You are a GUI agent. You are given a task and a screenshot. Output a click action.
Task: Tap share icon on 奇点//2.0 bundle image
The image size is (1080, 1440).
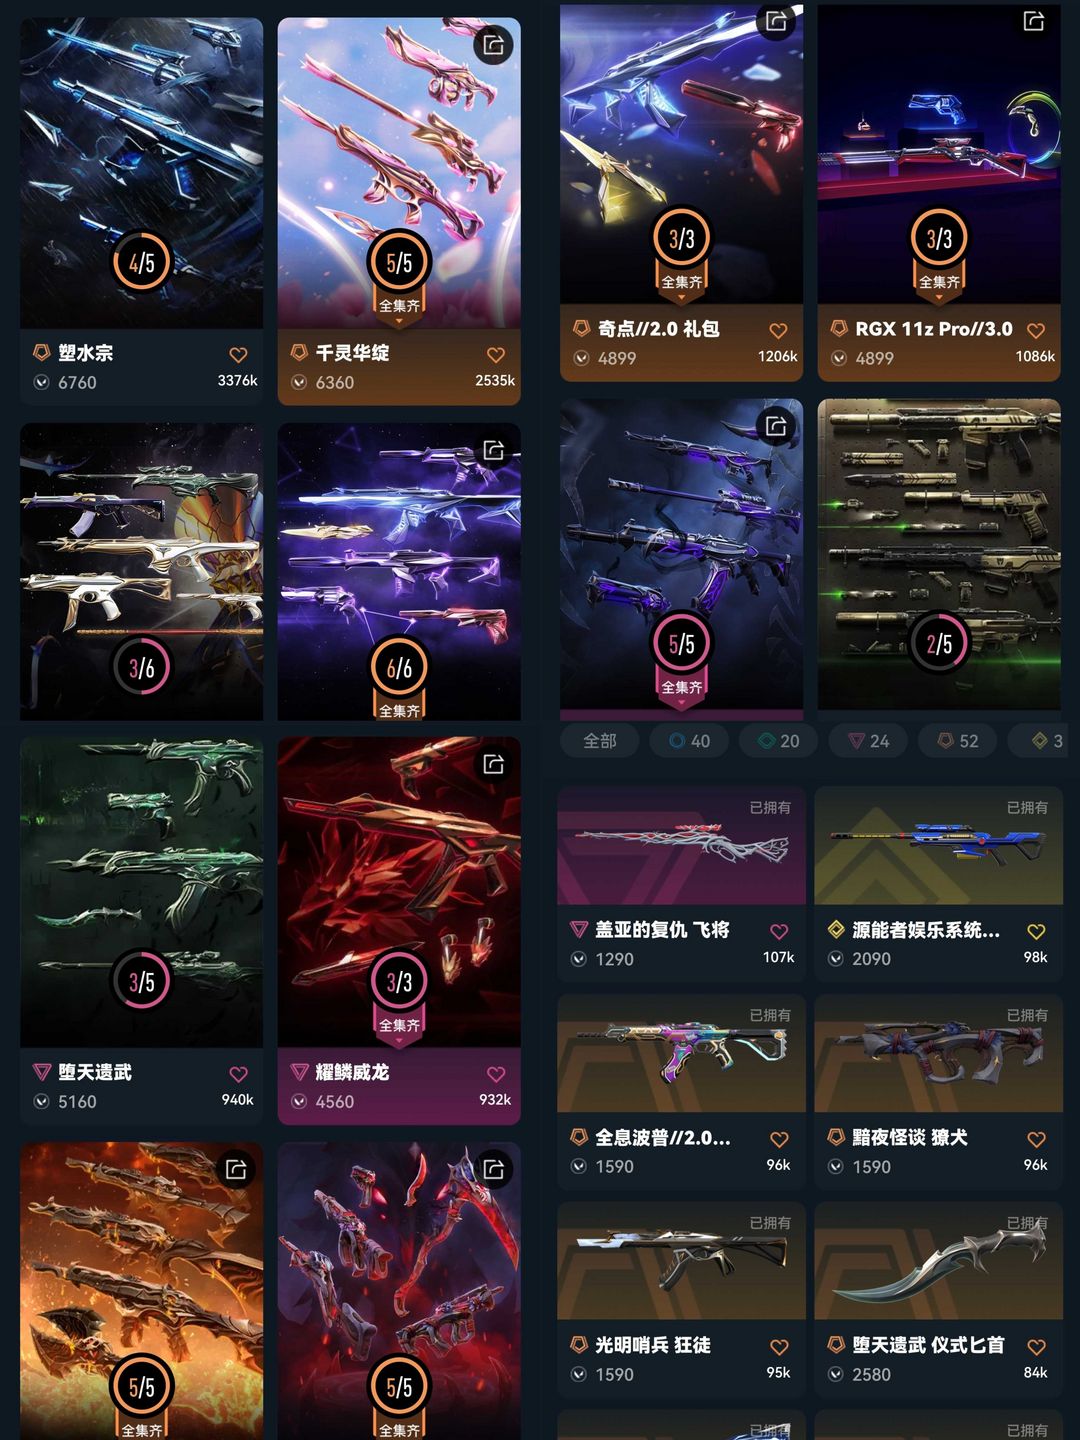776,21
